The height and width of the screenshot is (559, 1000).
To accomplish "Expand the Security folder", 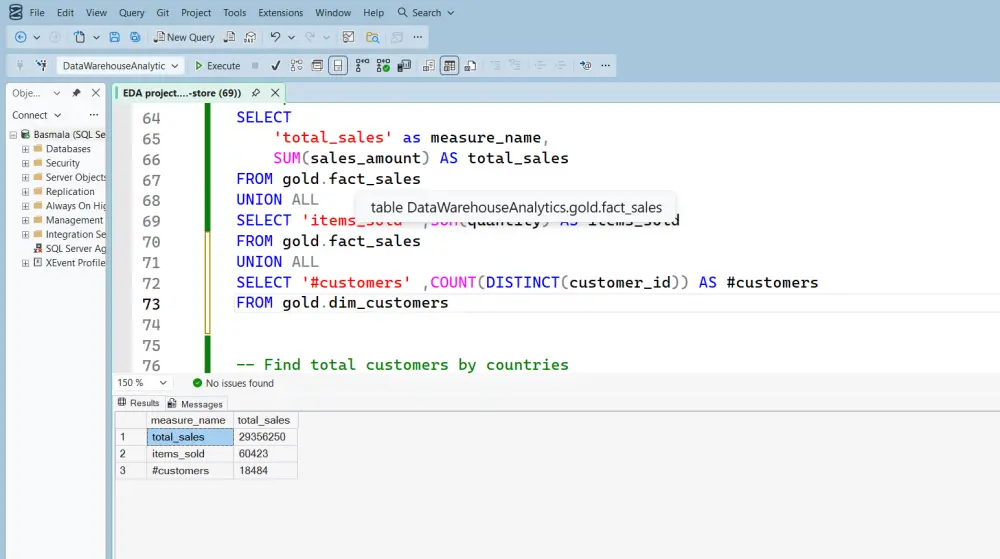I will [26, 163].
